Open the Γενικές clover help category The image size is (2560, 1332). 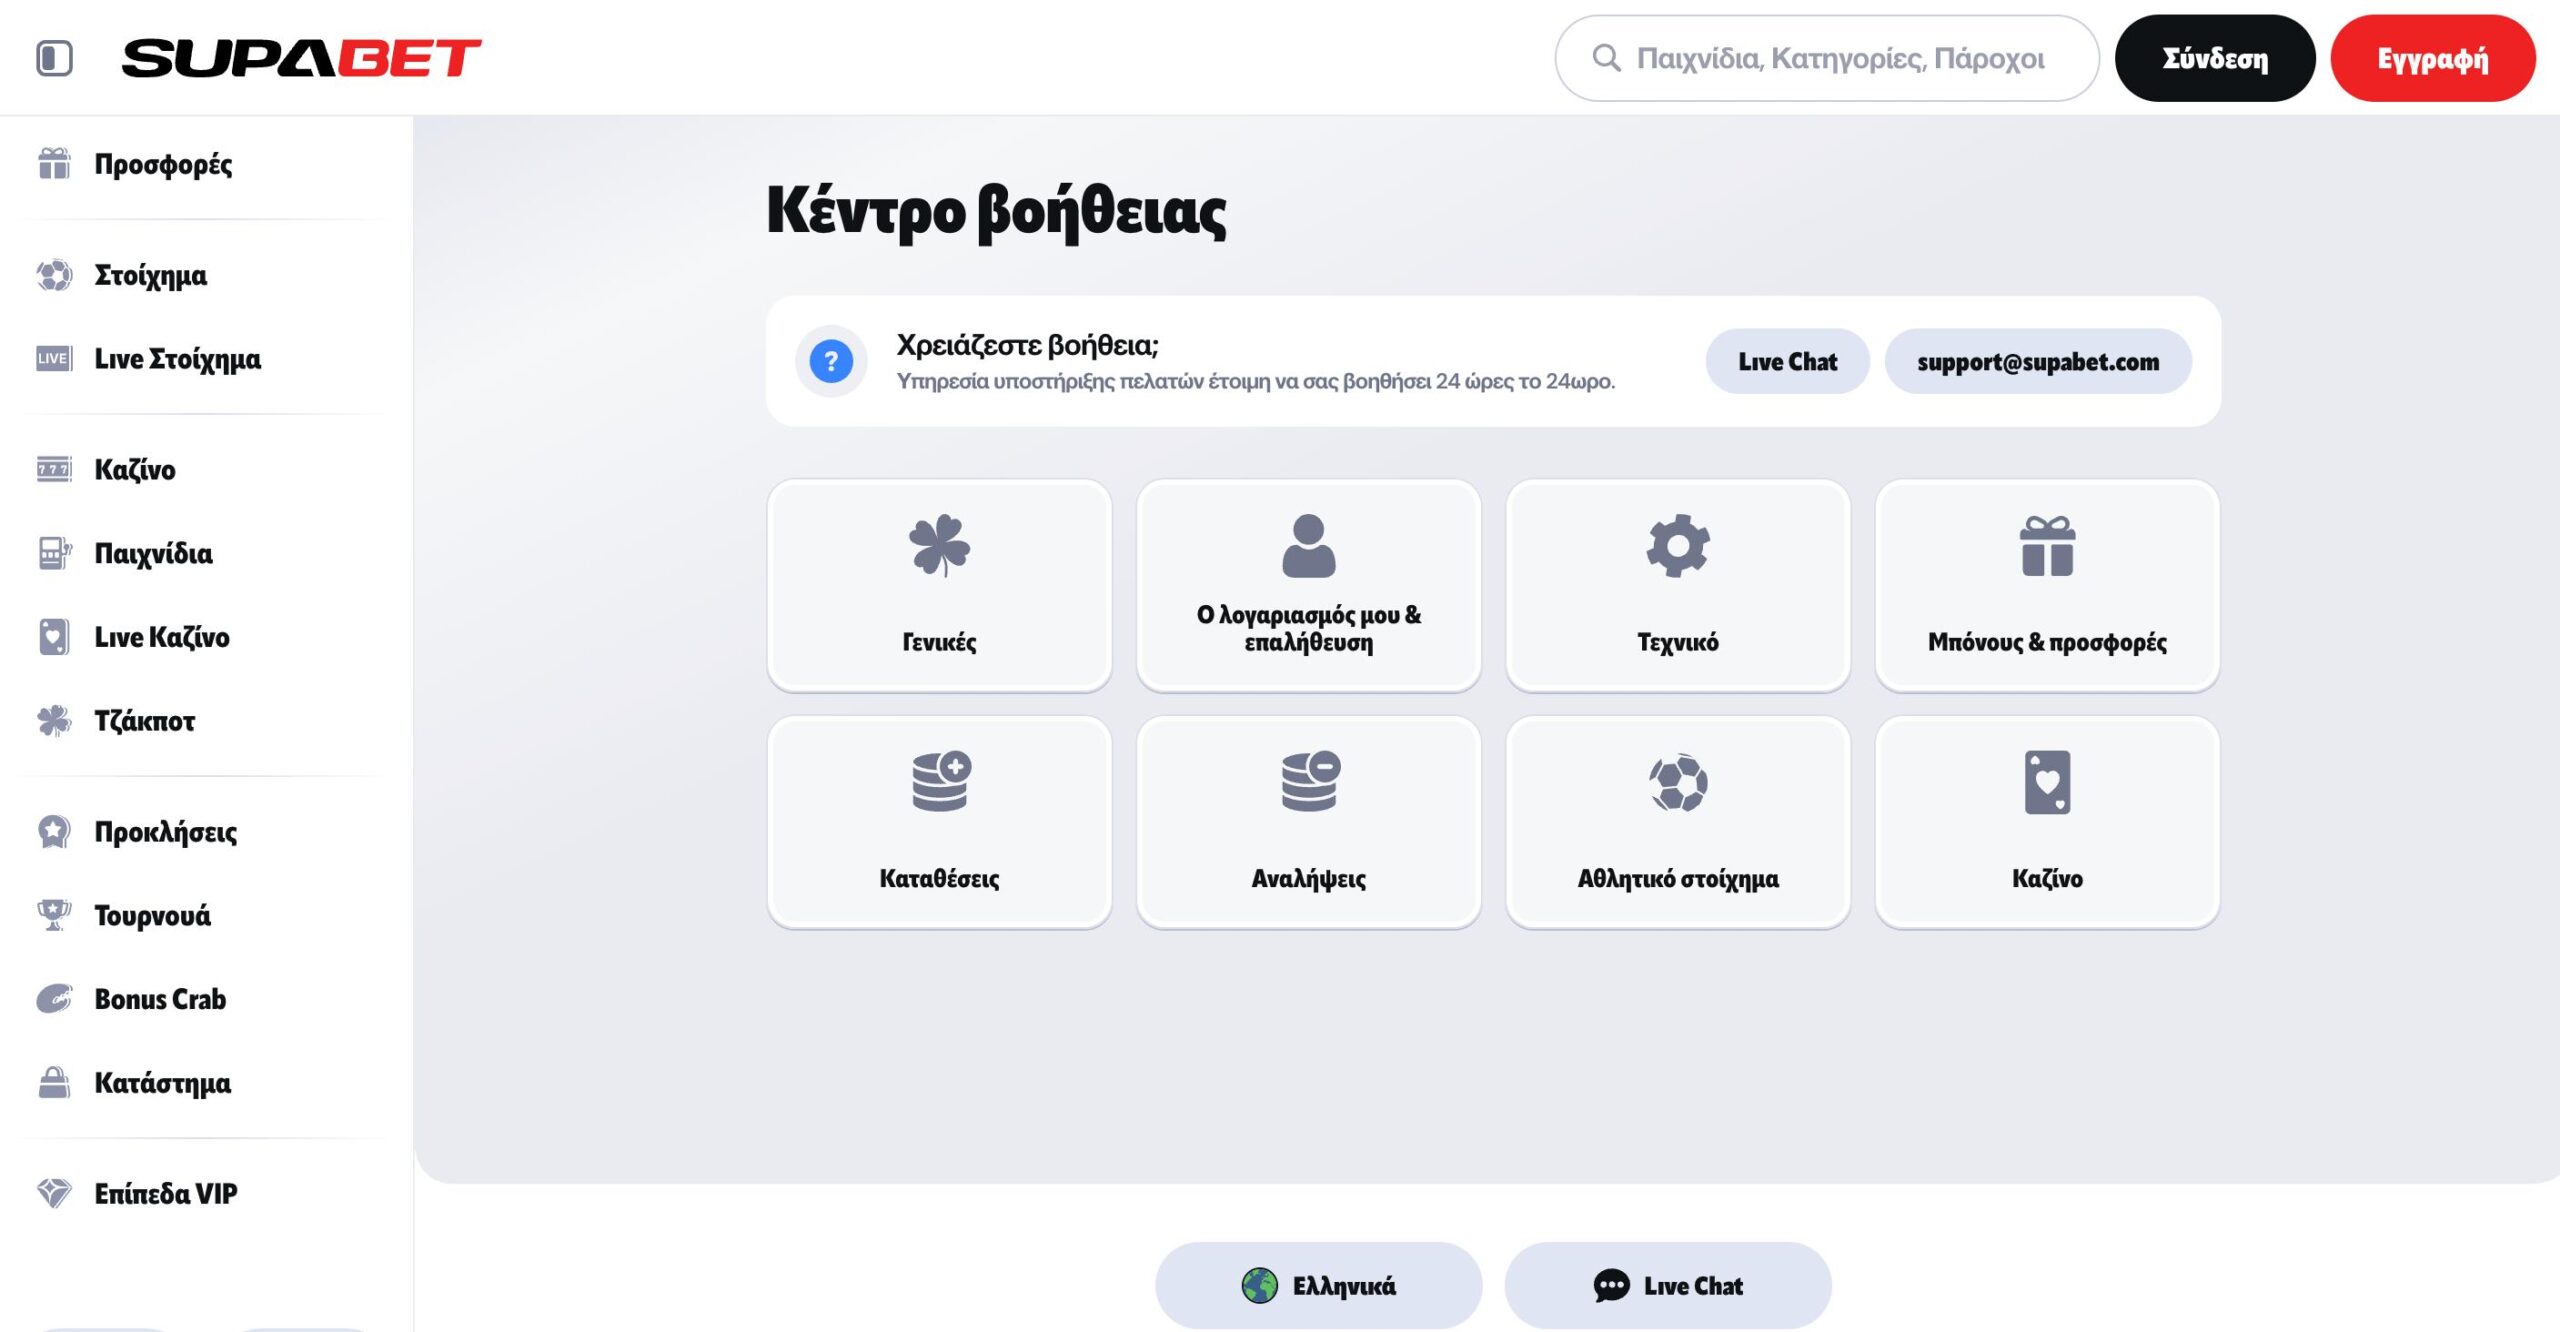click(x=939, y=585)
